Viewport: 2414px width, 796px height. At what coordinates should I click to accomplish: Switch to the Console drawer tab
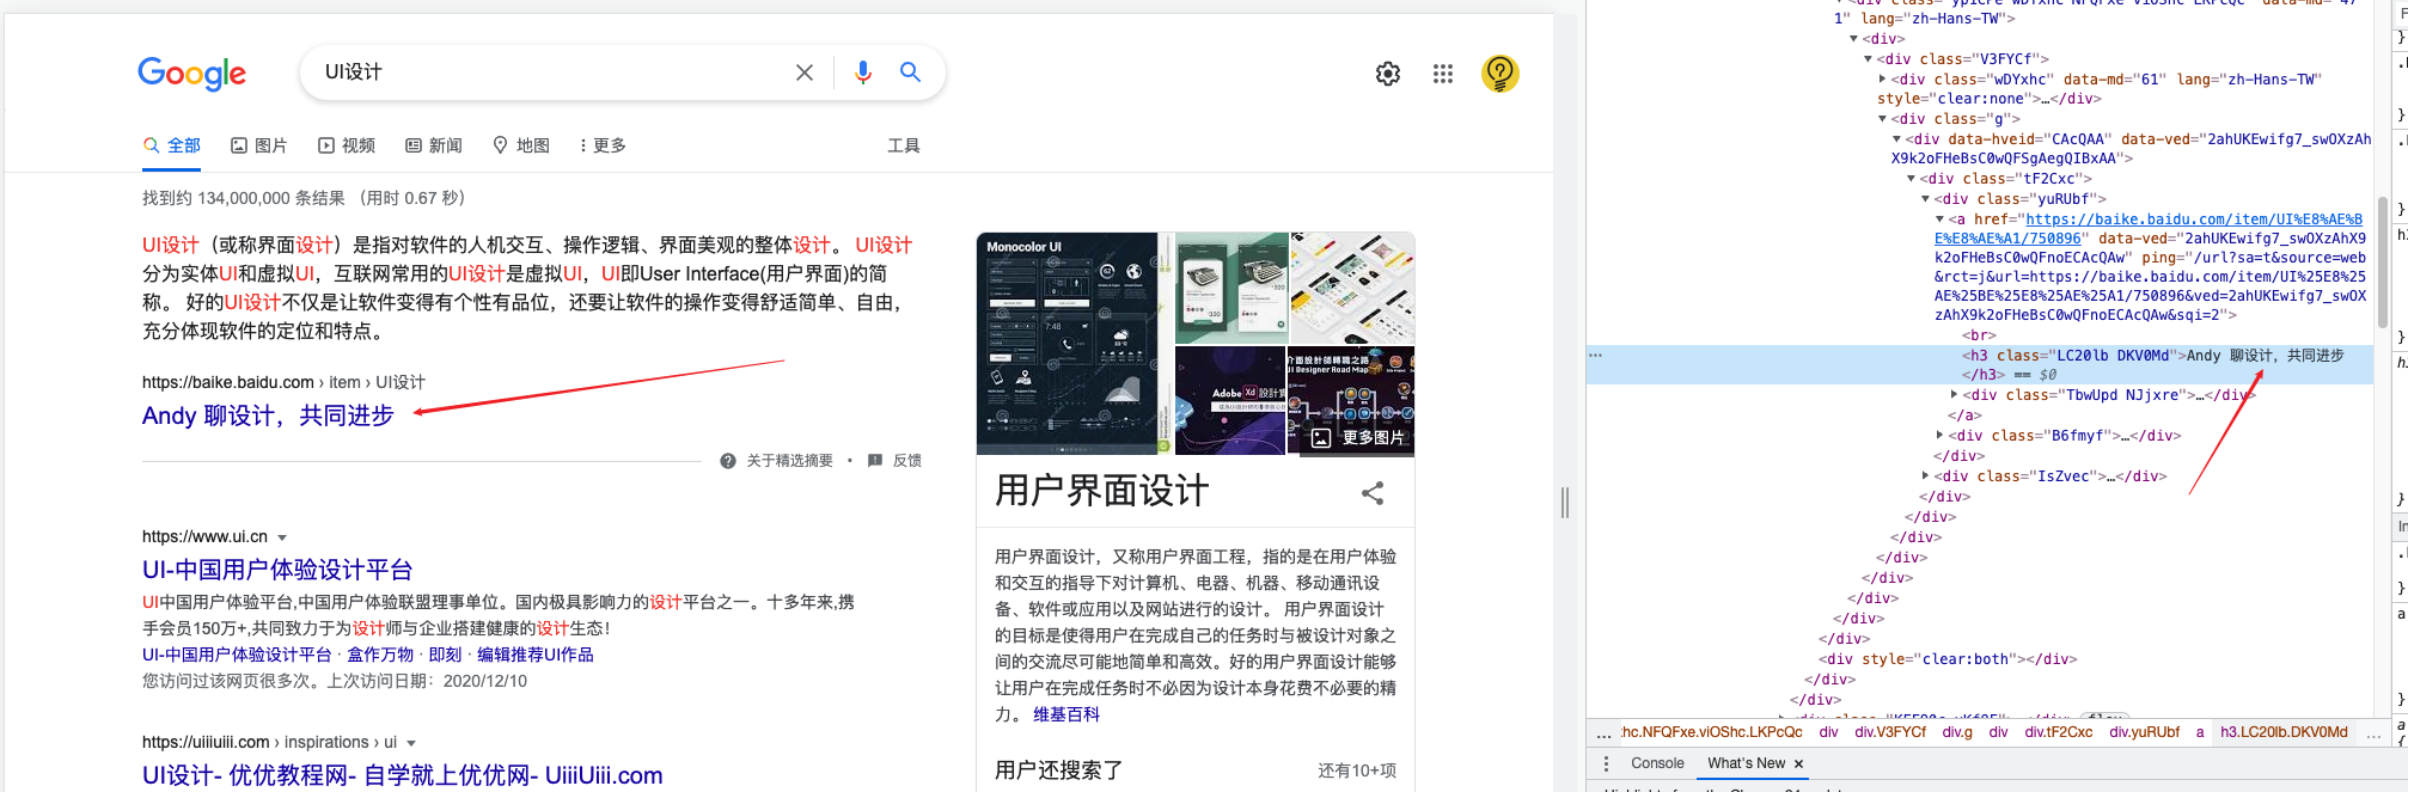pos(1657,764)
